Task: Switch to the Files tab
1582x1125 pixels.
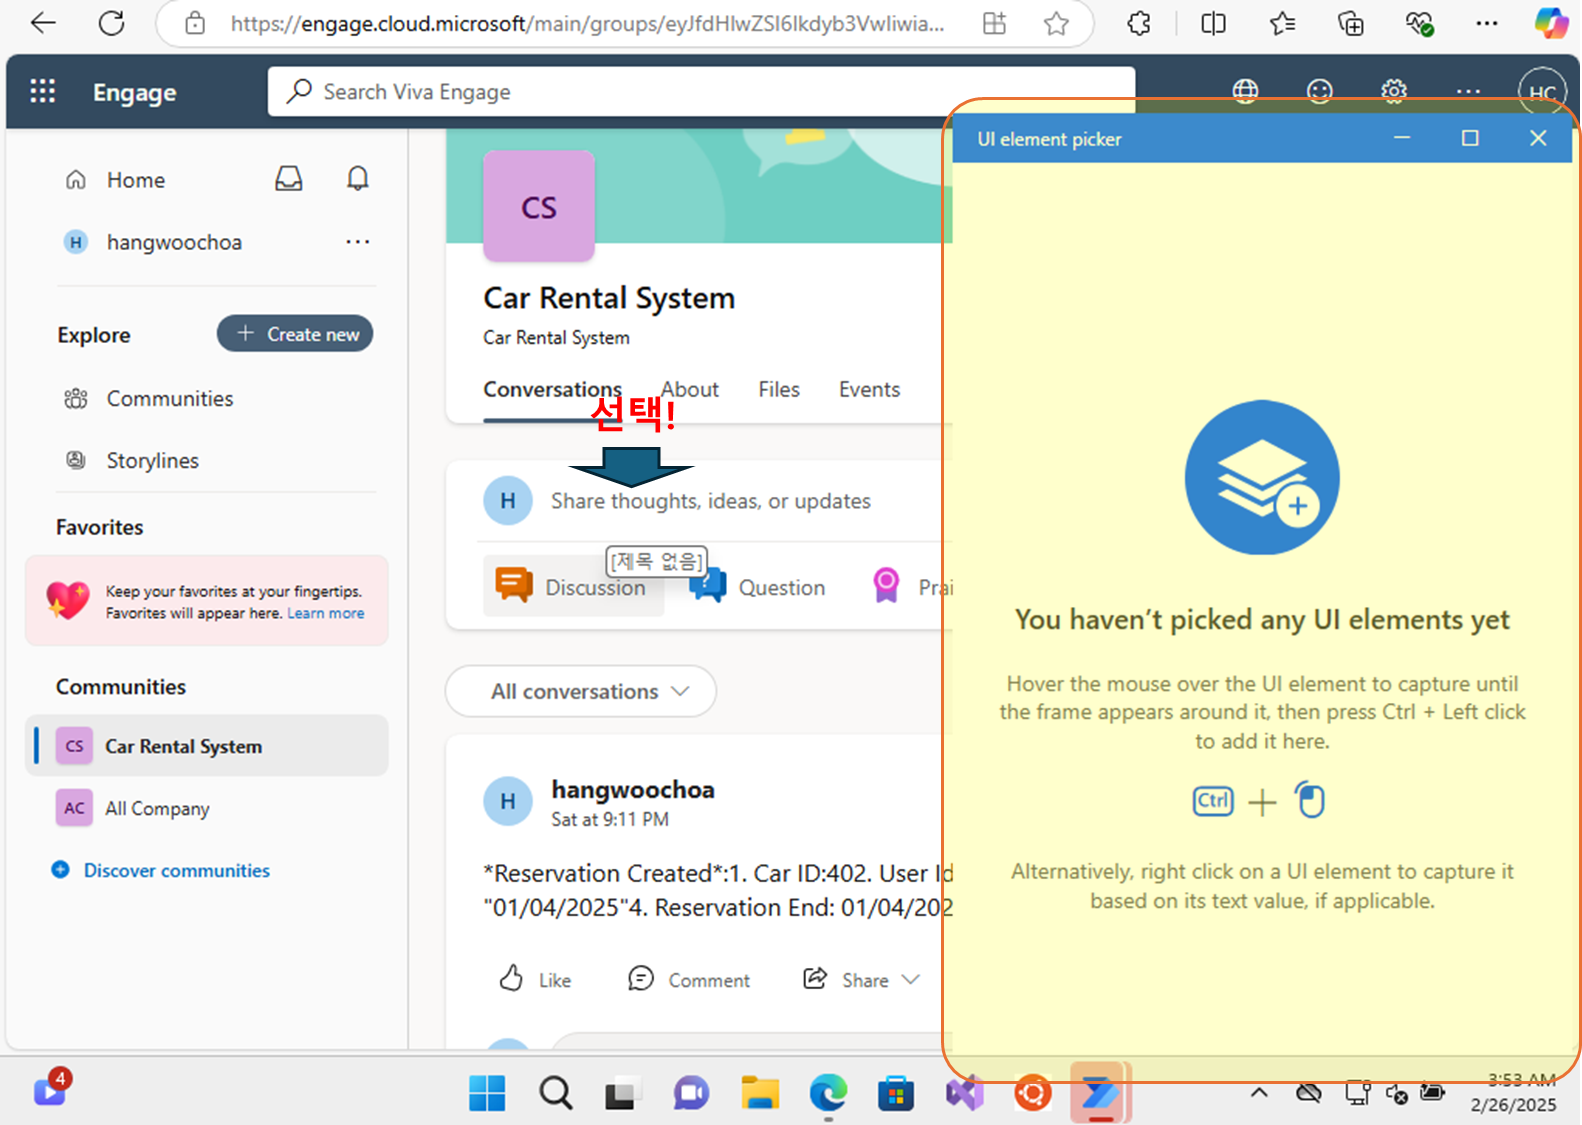Action: (779, 390)
